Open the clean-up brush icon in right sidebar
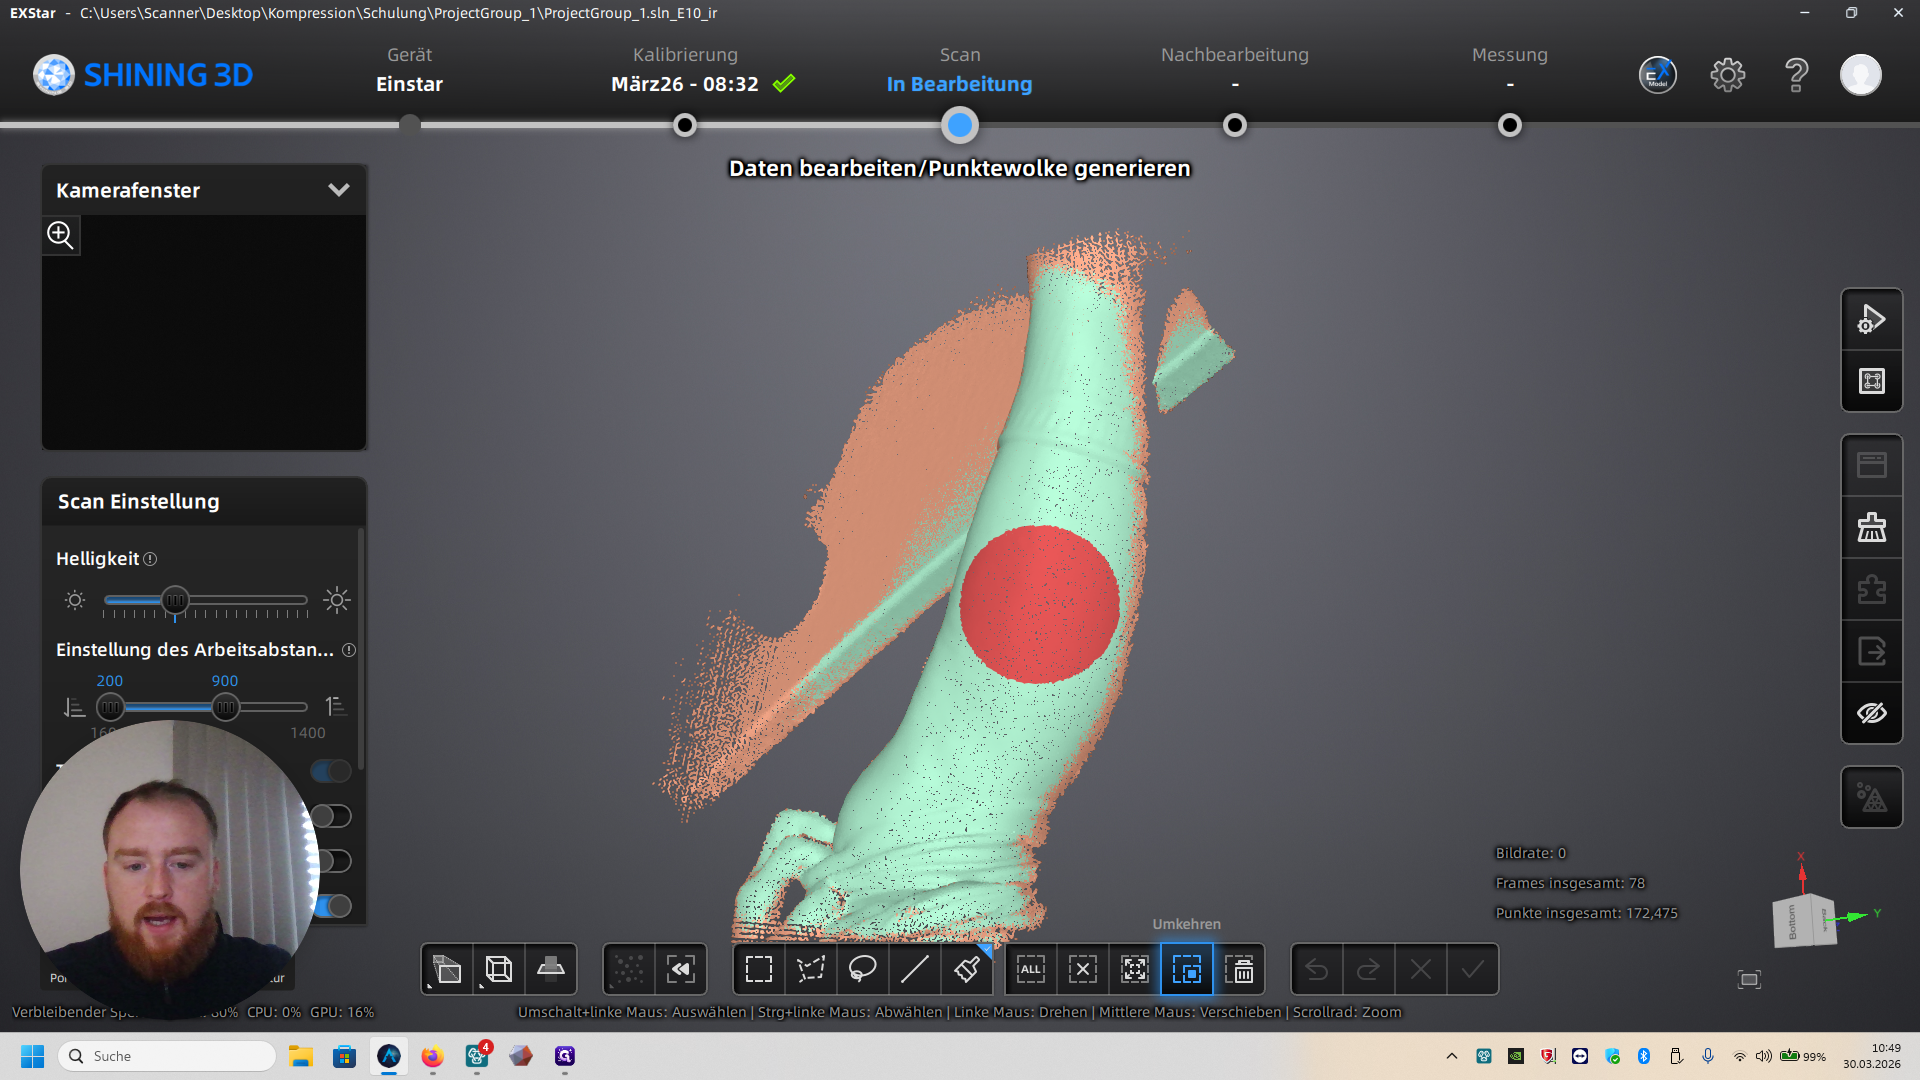 1871,527
